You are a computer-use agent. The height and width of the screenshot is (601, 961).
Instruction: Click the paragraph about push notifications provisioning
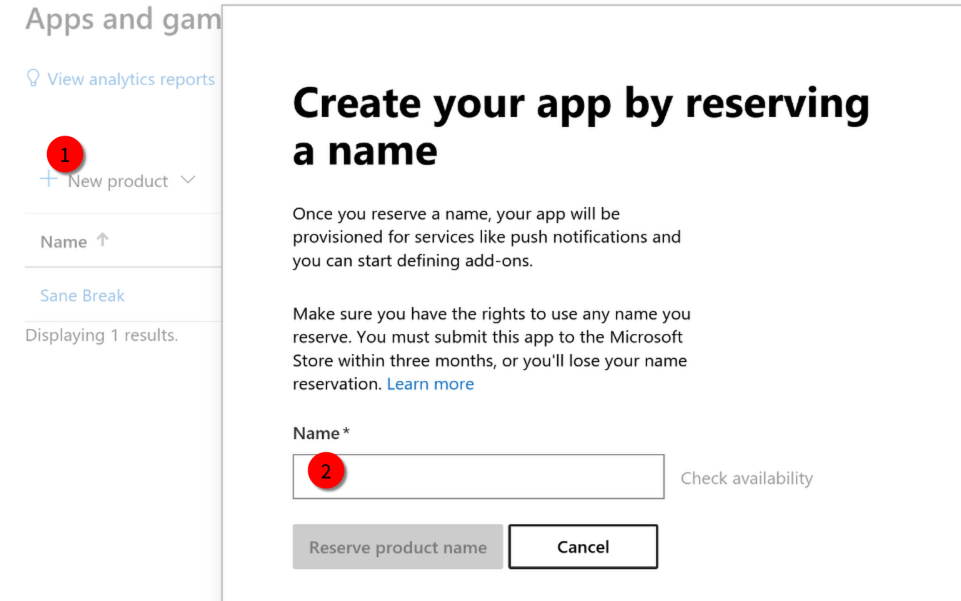tap(486, 237)
